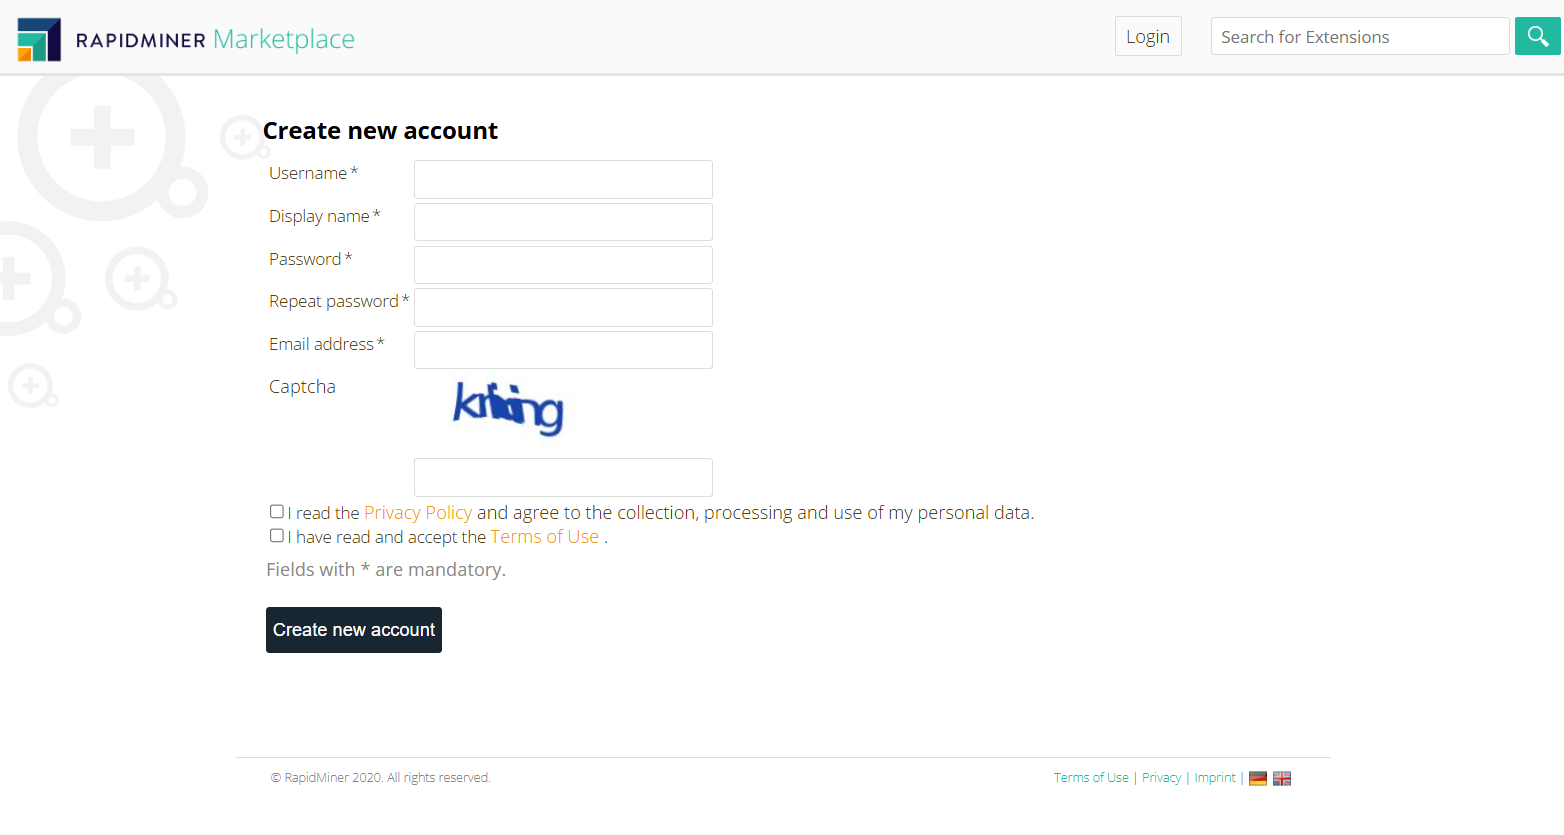This screenshot has height=835, width=1564.
Task: Click the Repeat password input field
Action: click(562, 307)
